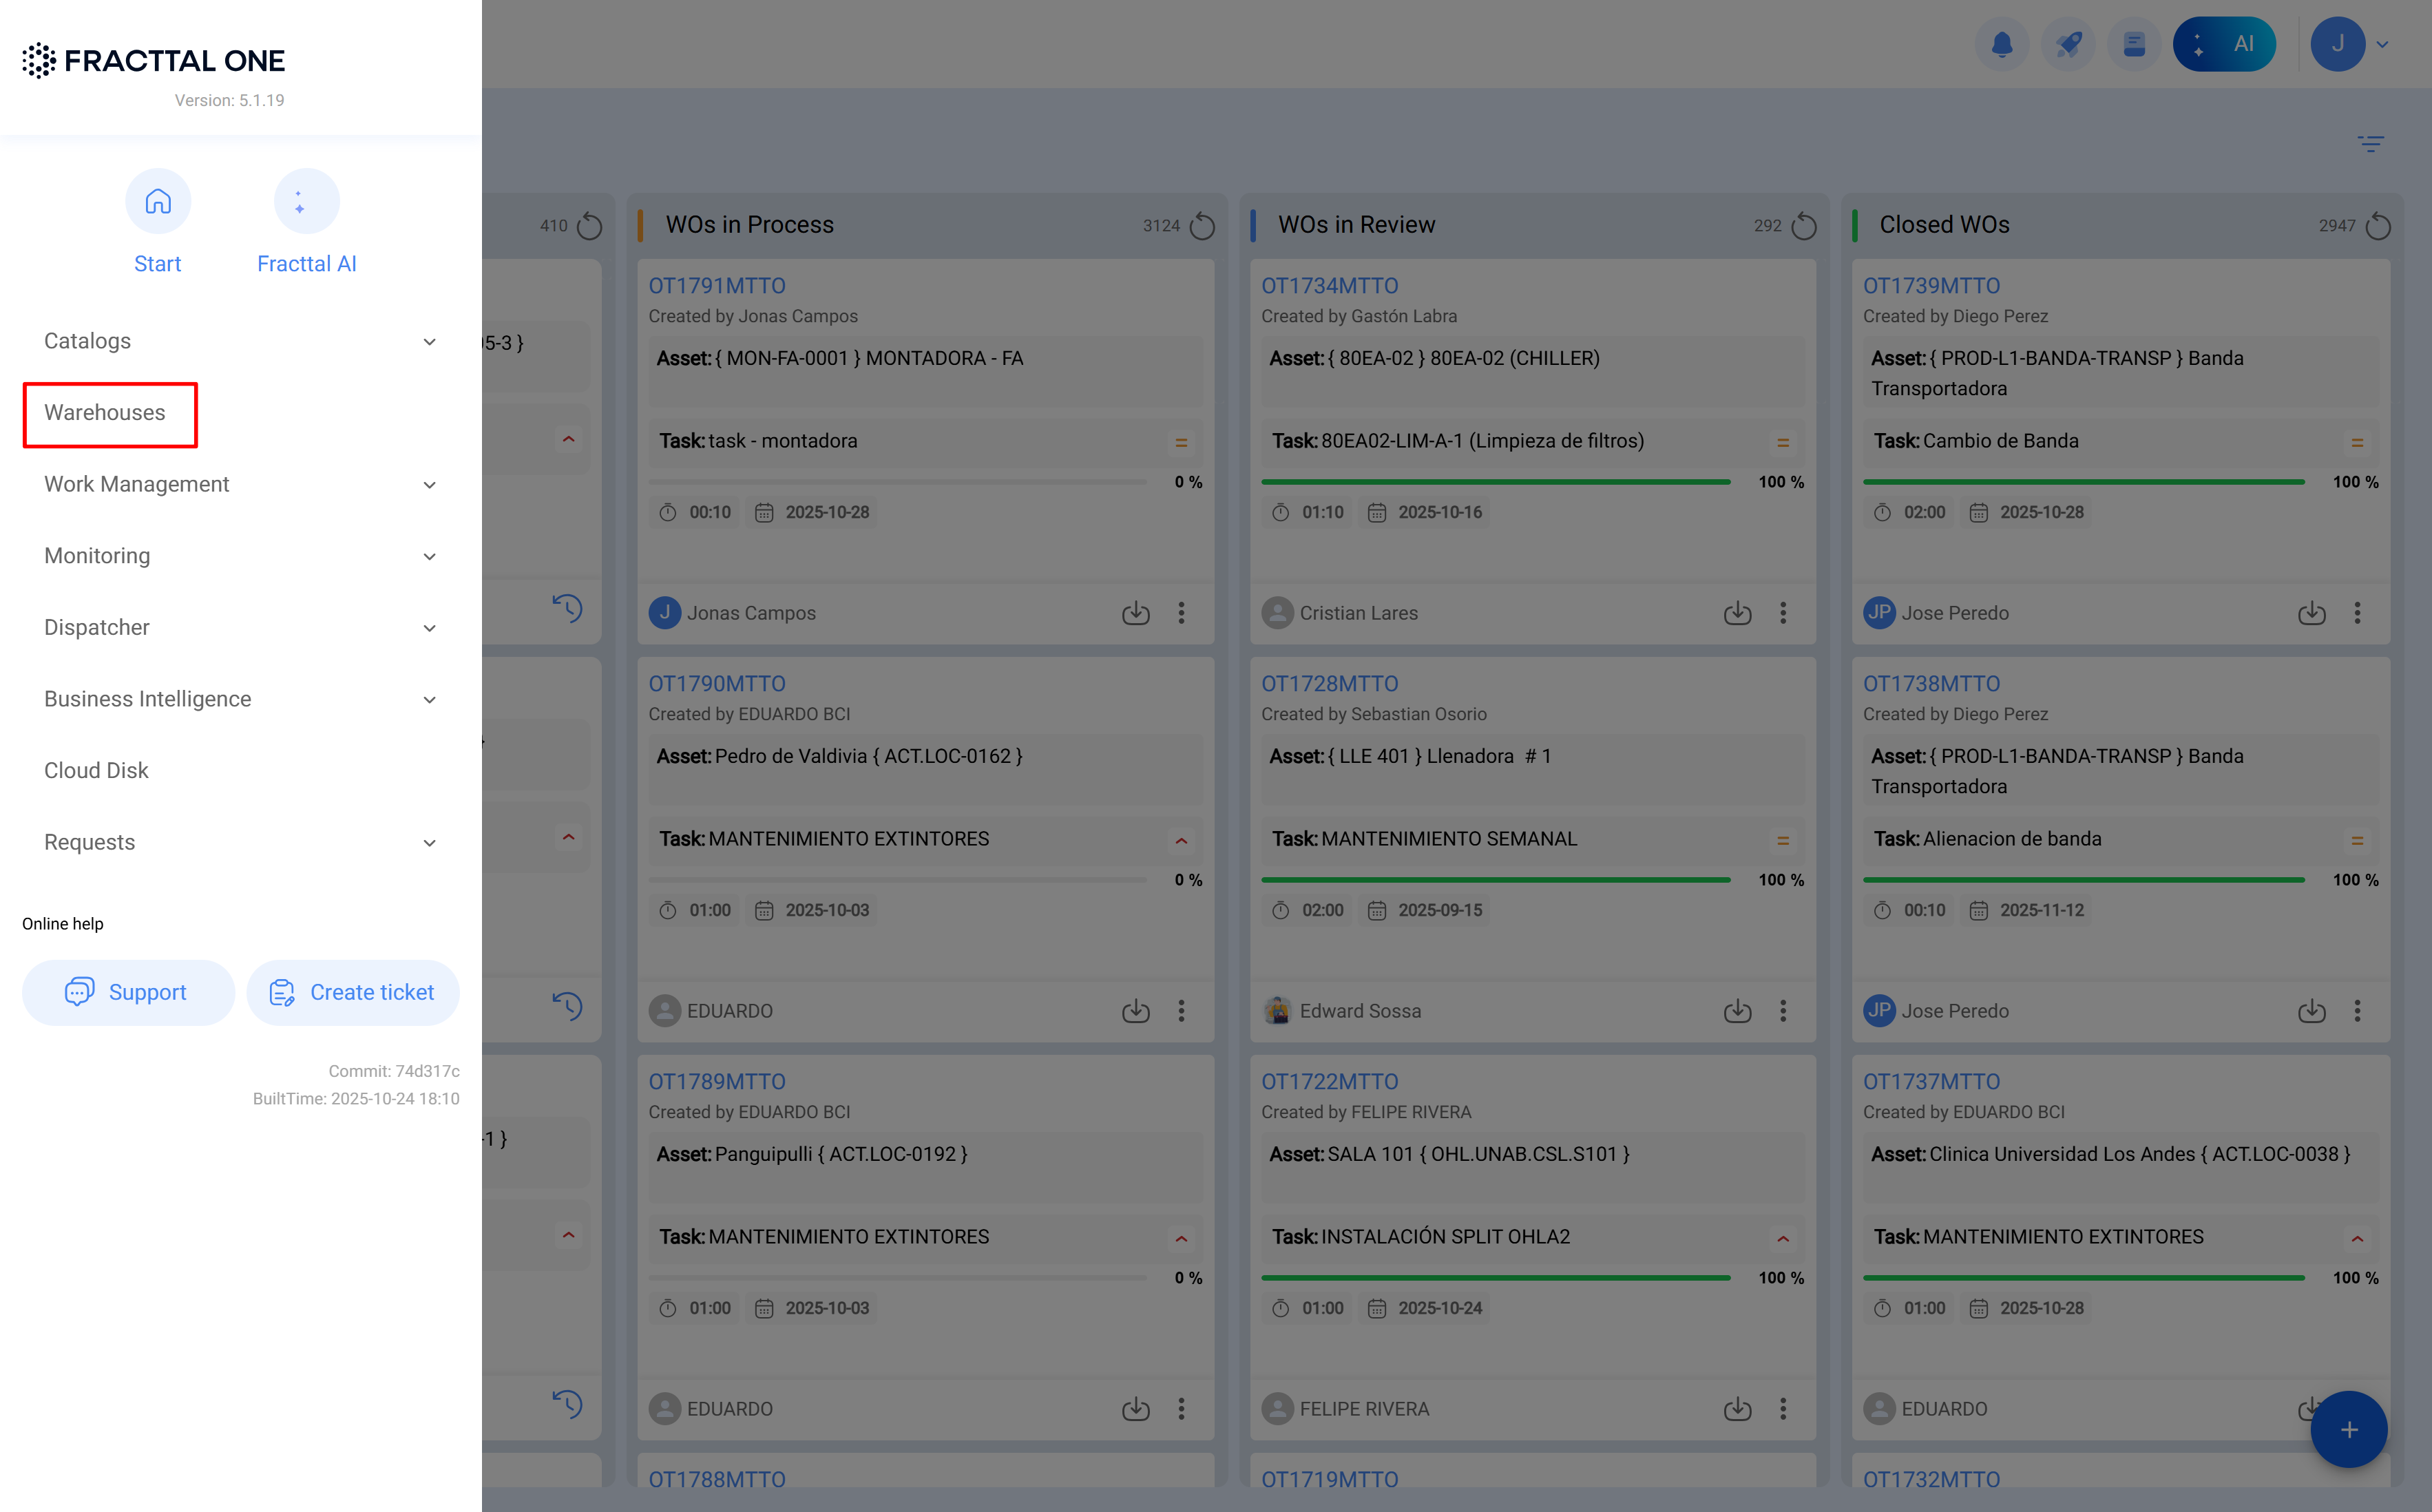Screen dimensions: 2432x1512
Task: Click the Create ticket button
Action: click(353, 992)
